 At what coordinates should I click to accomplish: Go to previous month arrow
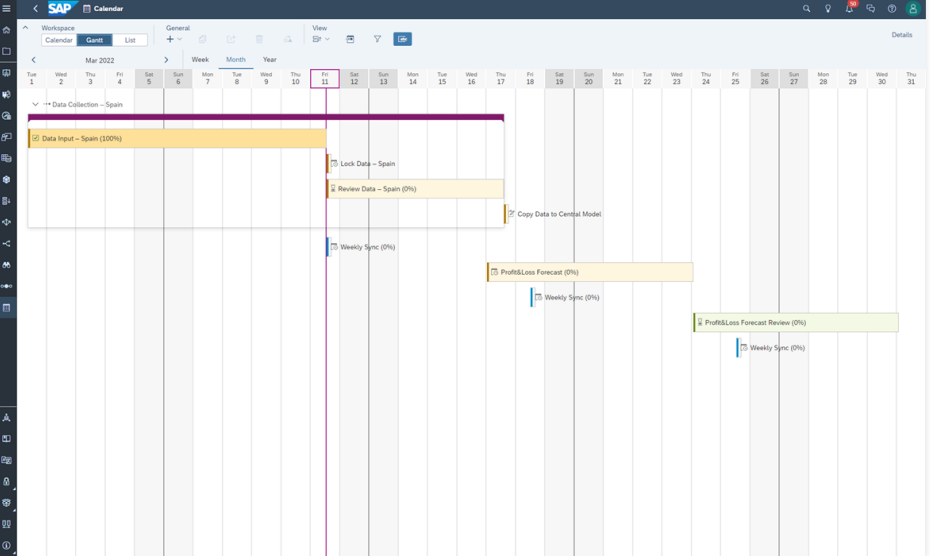pos(33,60)
